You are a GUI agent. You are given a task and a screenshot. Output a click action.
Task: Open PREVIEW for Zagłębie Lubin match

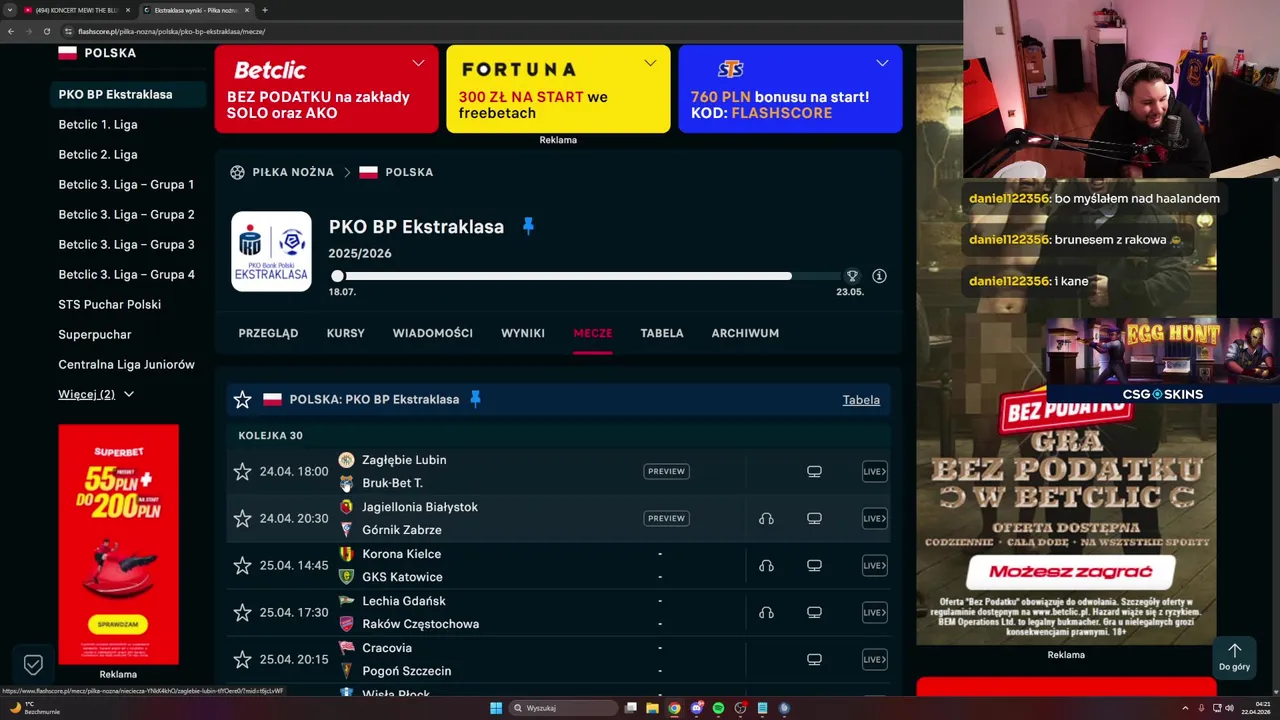pyautogui.click(x=666, y=471)
